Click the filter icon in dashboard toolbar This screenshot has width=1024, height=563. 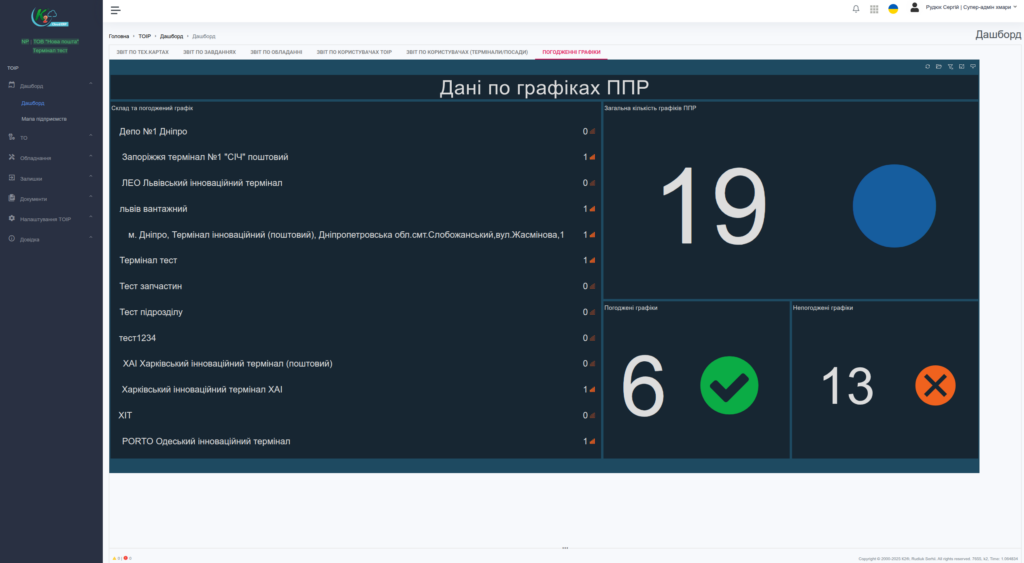coord(950,67)
